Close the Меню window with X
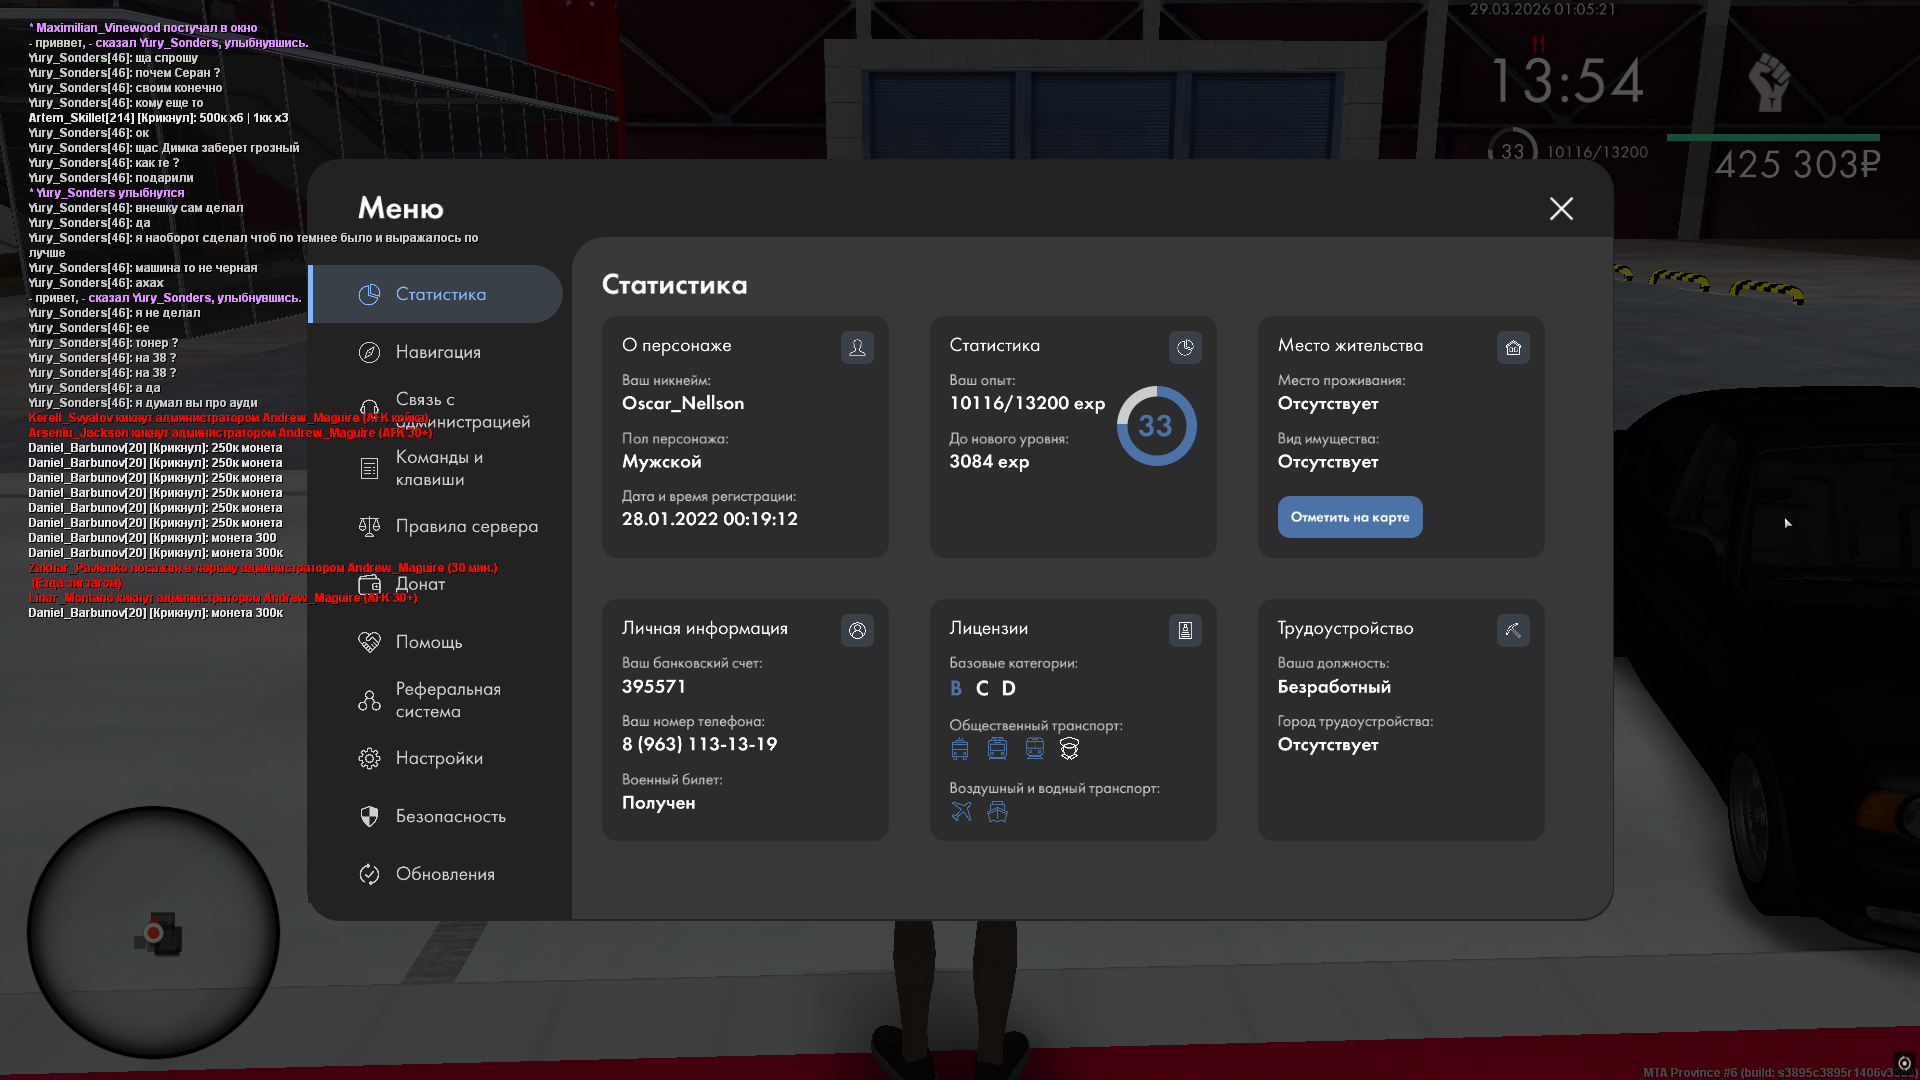 coord(1561,208)
